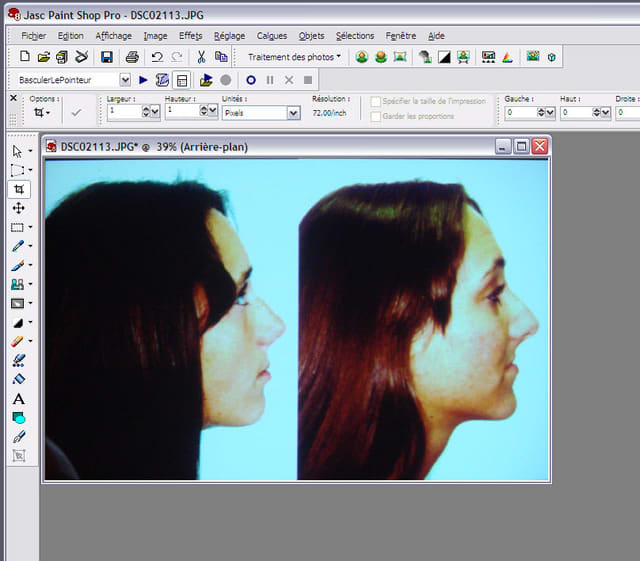The width and height of the screenshot is (640, 561).
Task: Click the Cut scissors icon
Action: (x=201, y=57)
